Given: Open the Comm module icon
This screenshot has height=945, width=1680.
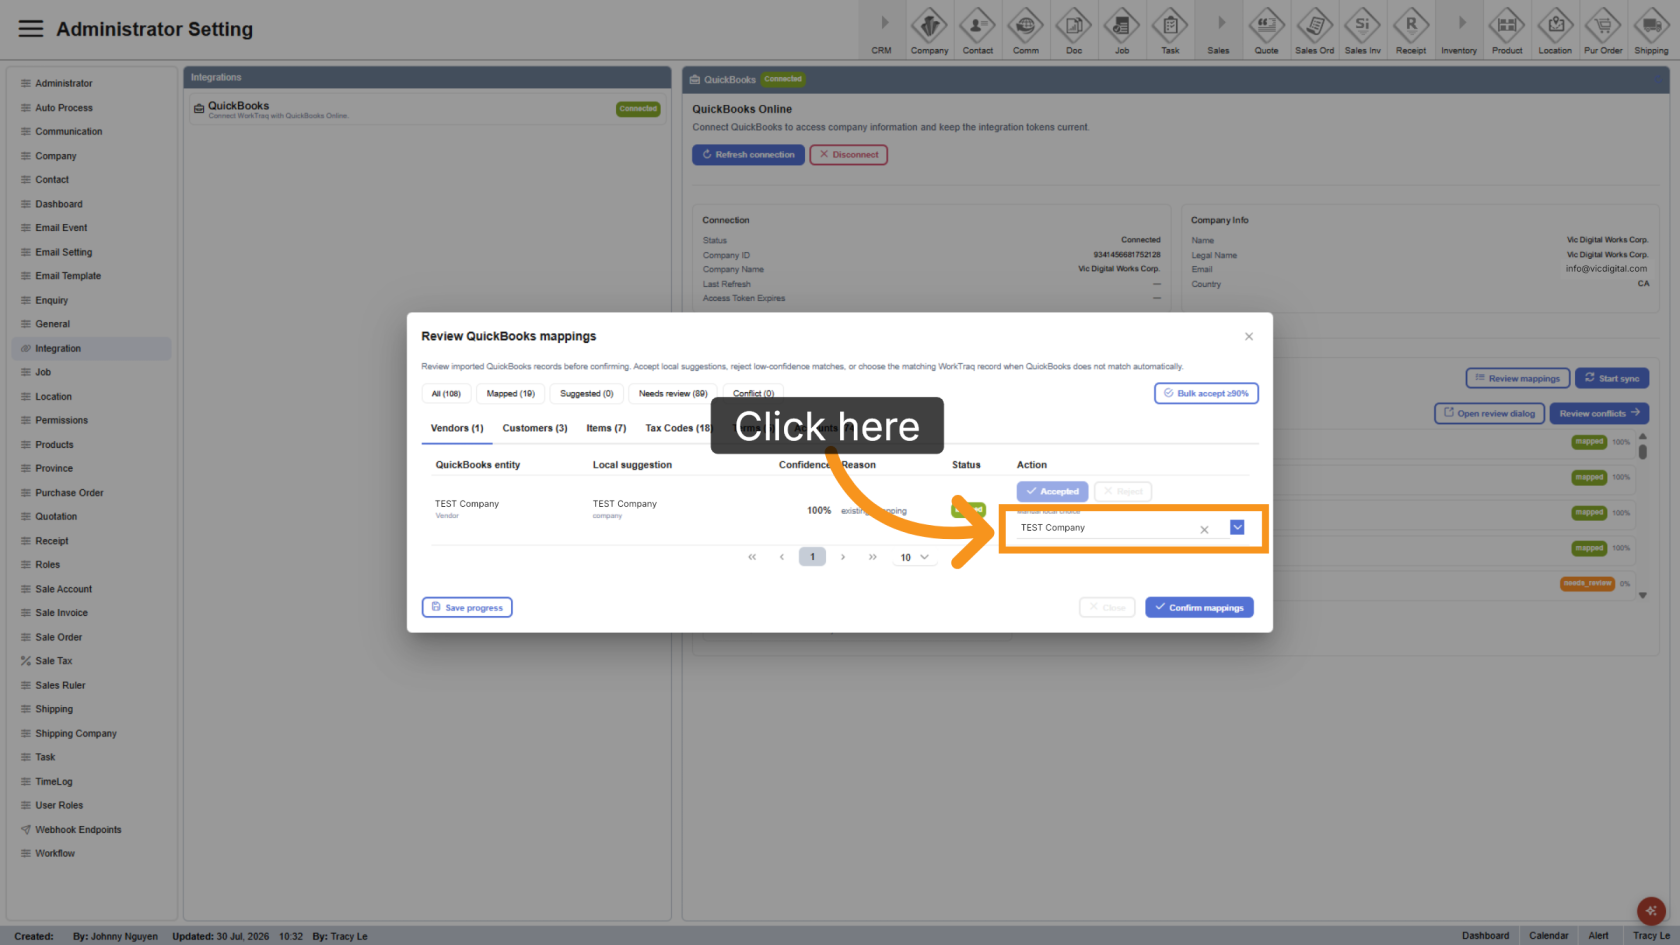Looking at the screenshot, I should point(1025,30).
